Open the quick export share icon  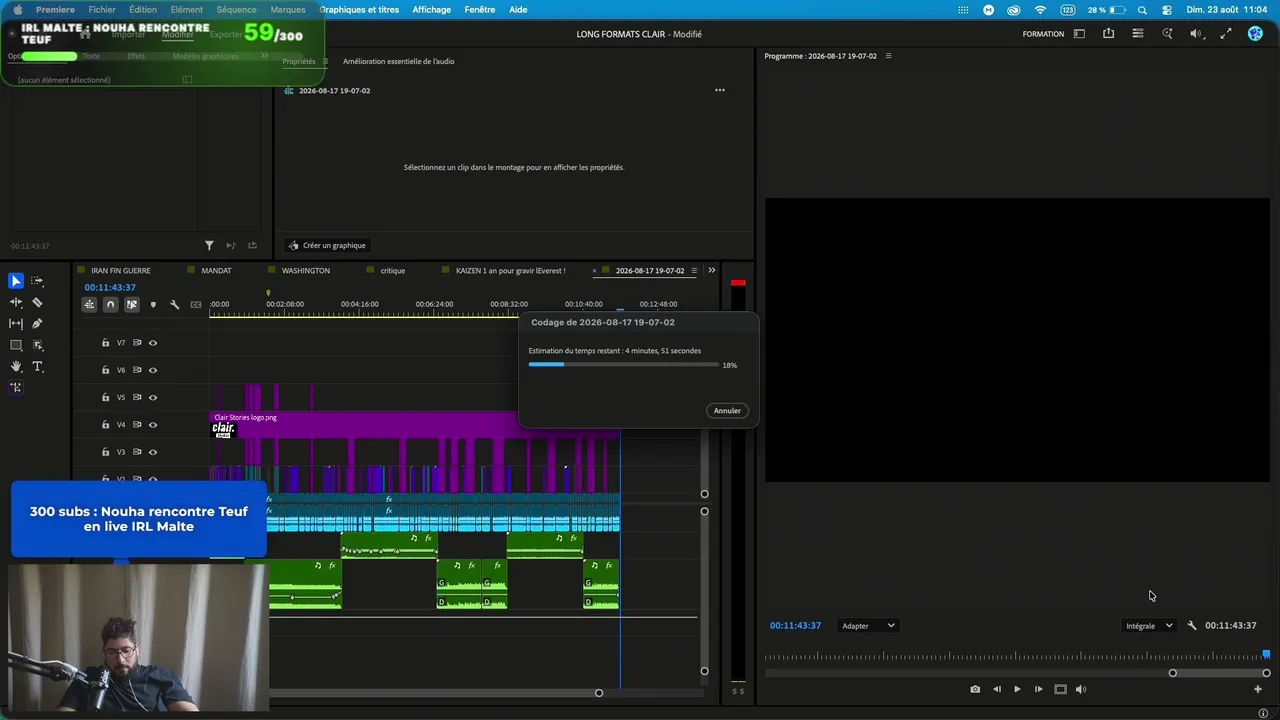(1108, 34)
